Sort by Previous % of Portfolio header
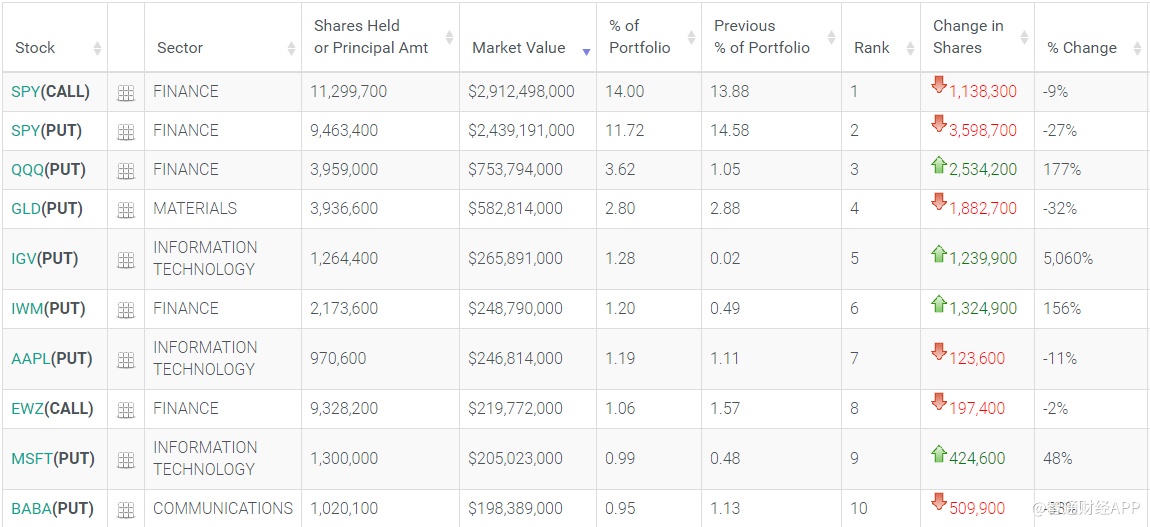 [x=762, y=37]
